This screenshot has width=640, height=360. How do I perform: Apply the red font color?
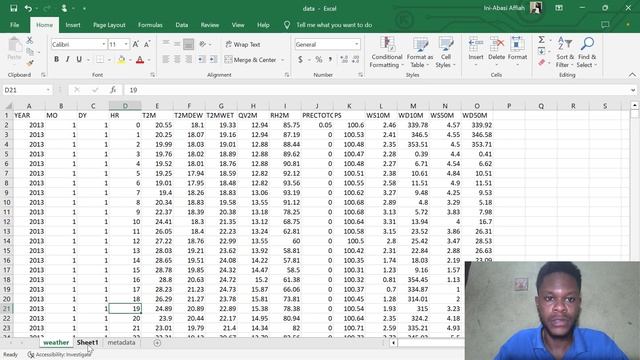point(140,60)
